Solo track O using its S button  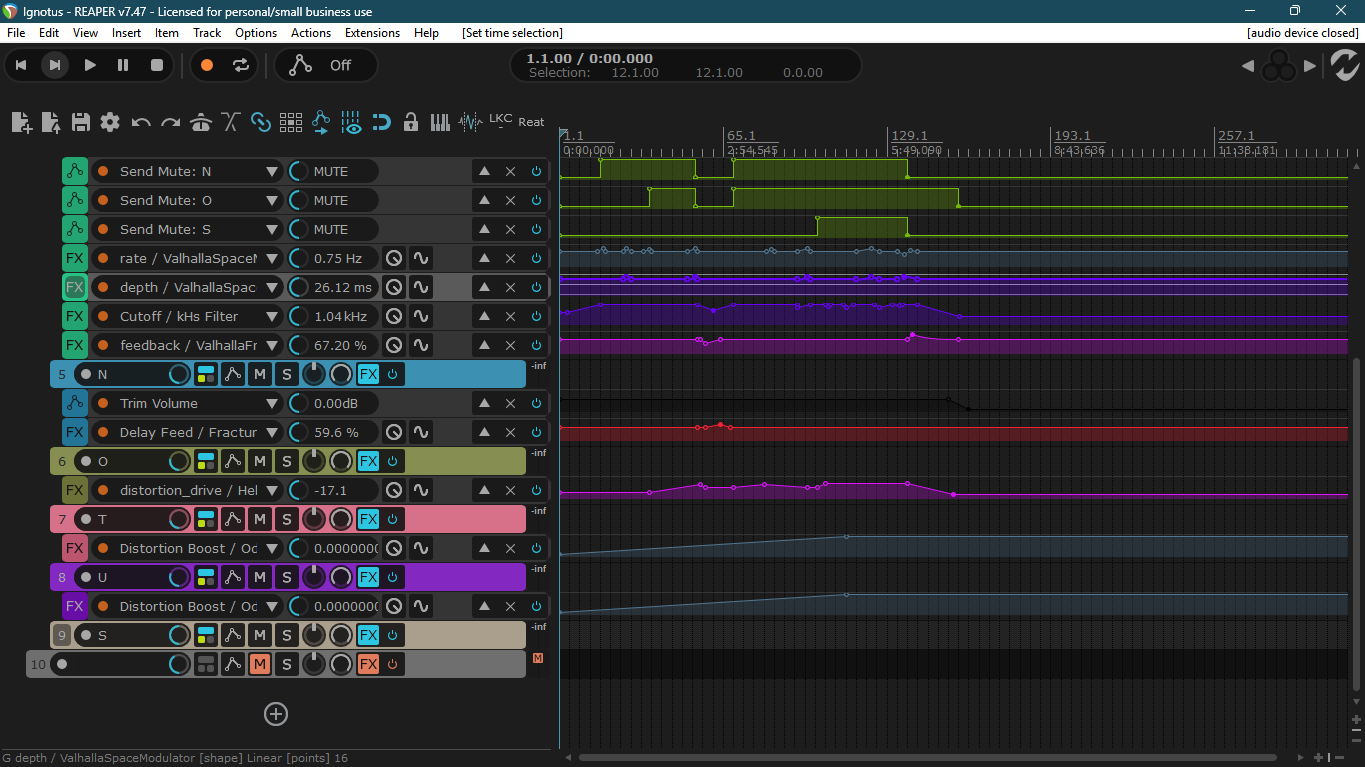coord(287,461)
